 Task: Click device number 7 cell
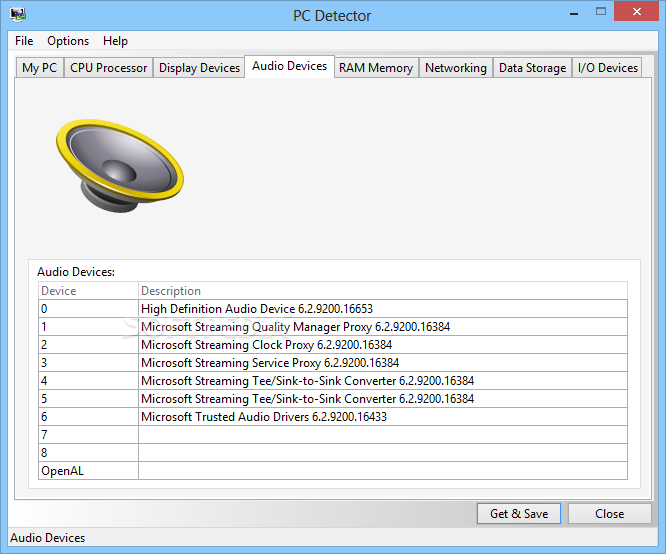coord(88,435)
